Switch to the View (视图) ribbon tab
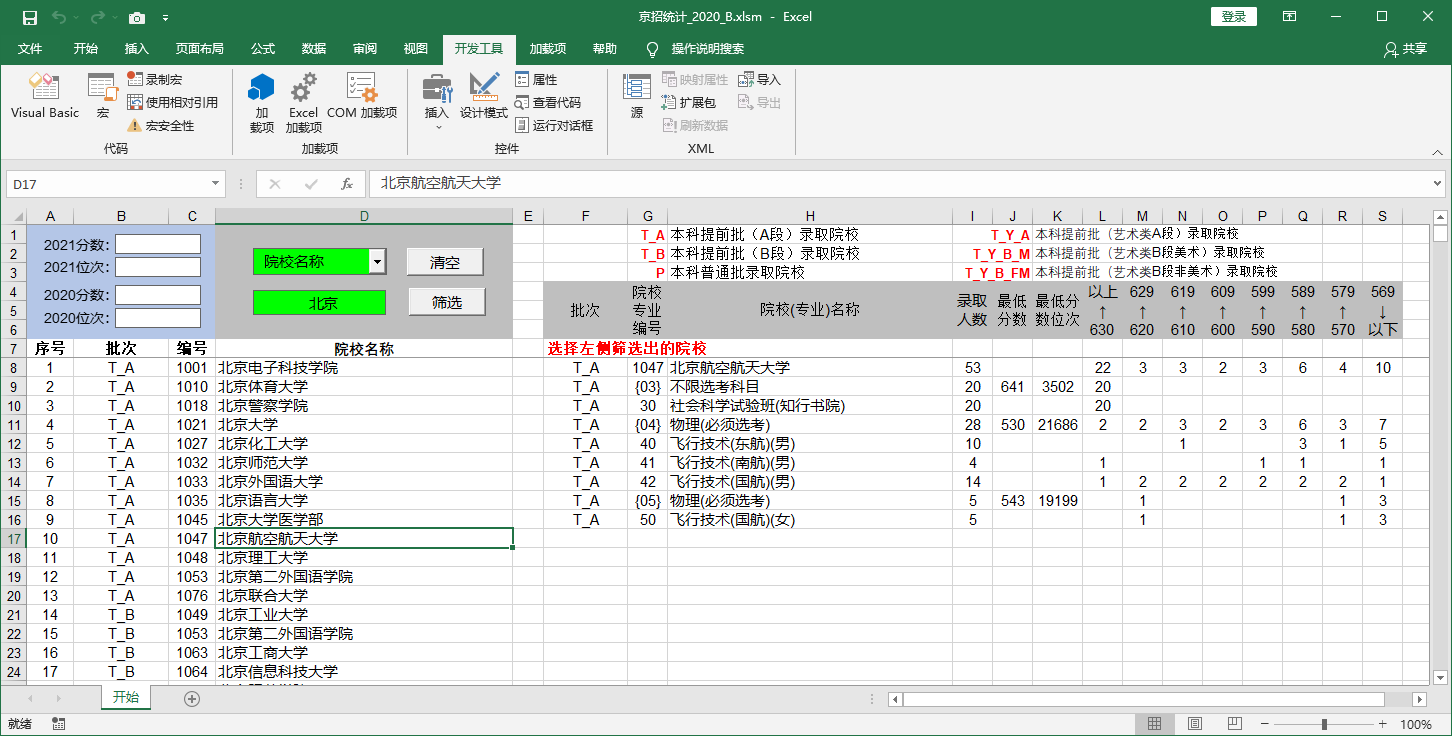Viewport: 1452px width, 736px height. 416,48
